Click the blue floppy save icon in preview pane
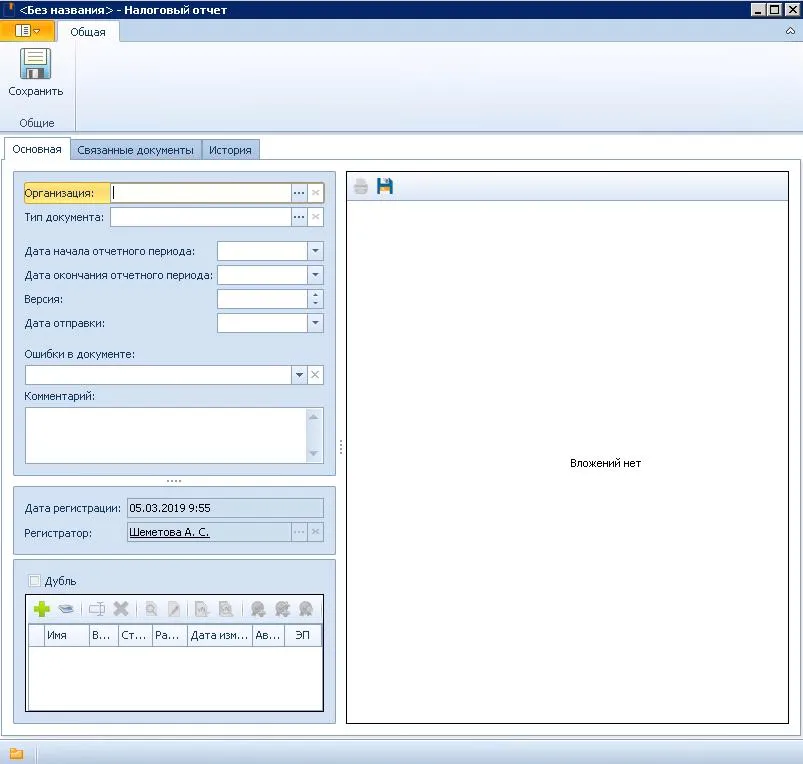This screenshot has height=764, width=803. click(x=385, y=186)
